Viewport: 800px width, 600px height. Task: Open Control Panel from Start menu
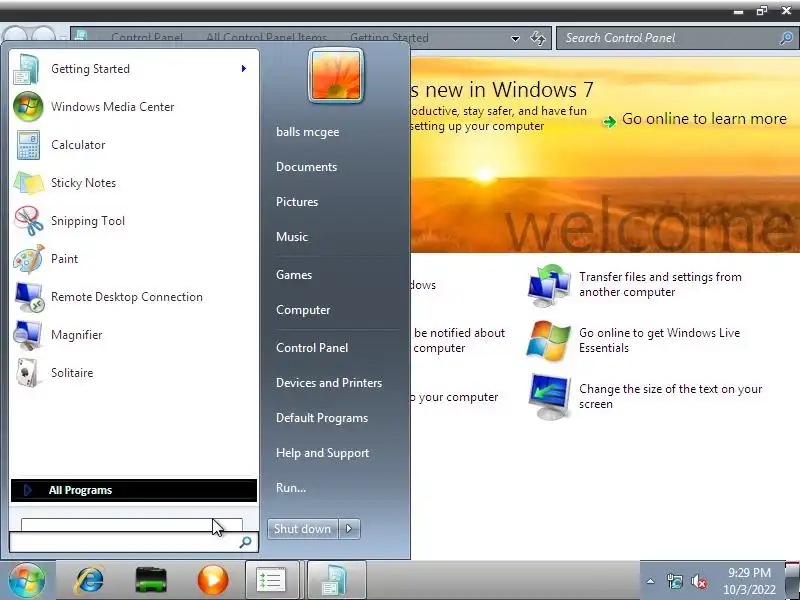point(312,347)
